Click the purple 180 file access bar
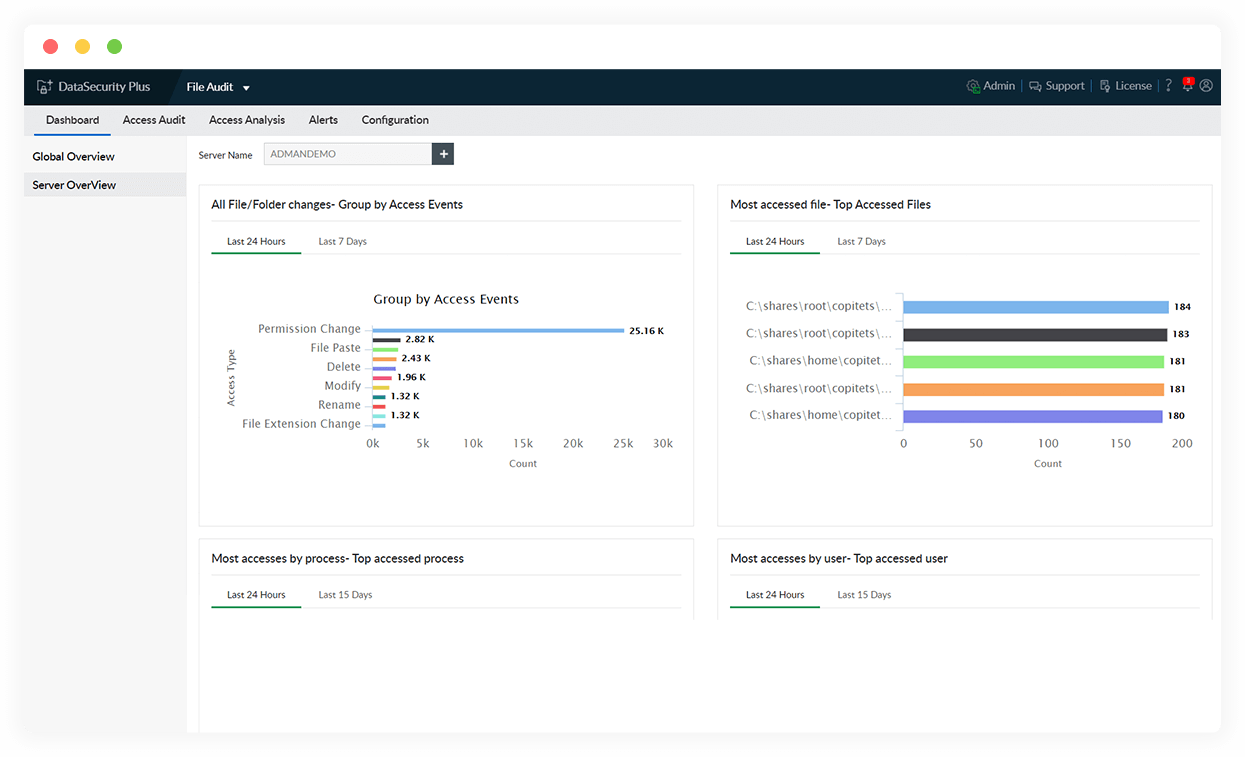Image resolution: width=1245 pixels, height=757 pixels. click(1033, 415)
